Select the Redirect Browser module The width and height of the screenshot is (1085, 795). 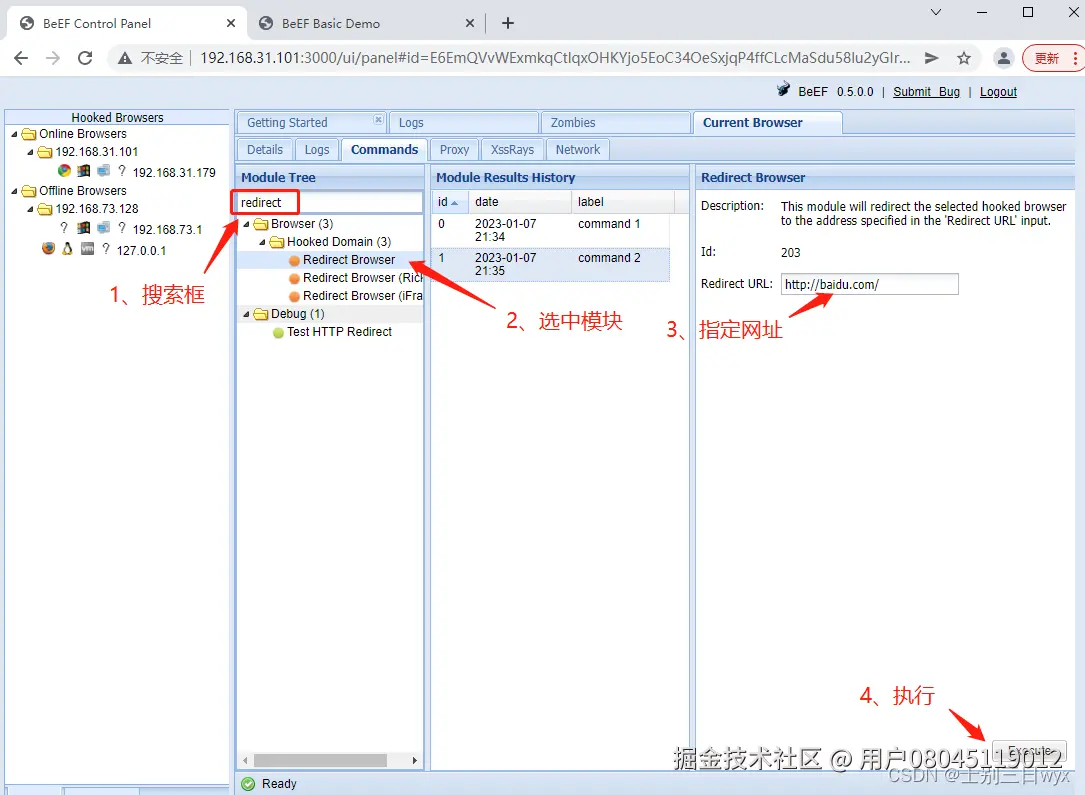(349, 260)
